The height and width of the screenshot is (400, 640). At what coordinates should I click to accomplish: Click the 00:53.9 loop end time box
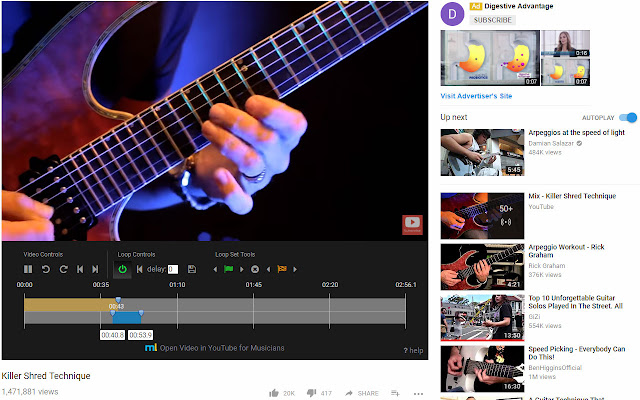click(x=140, y=335)
